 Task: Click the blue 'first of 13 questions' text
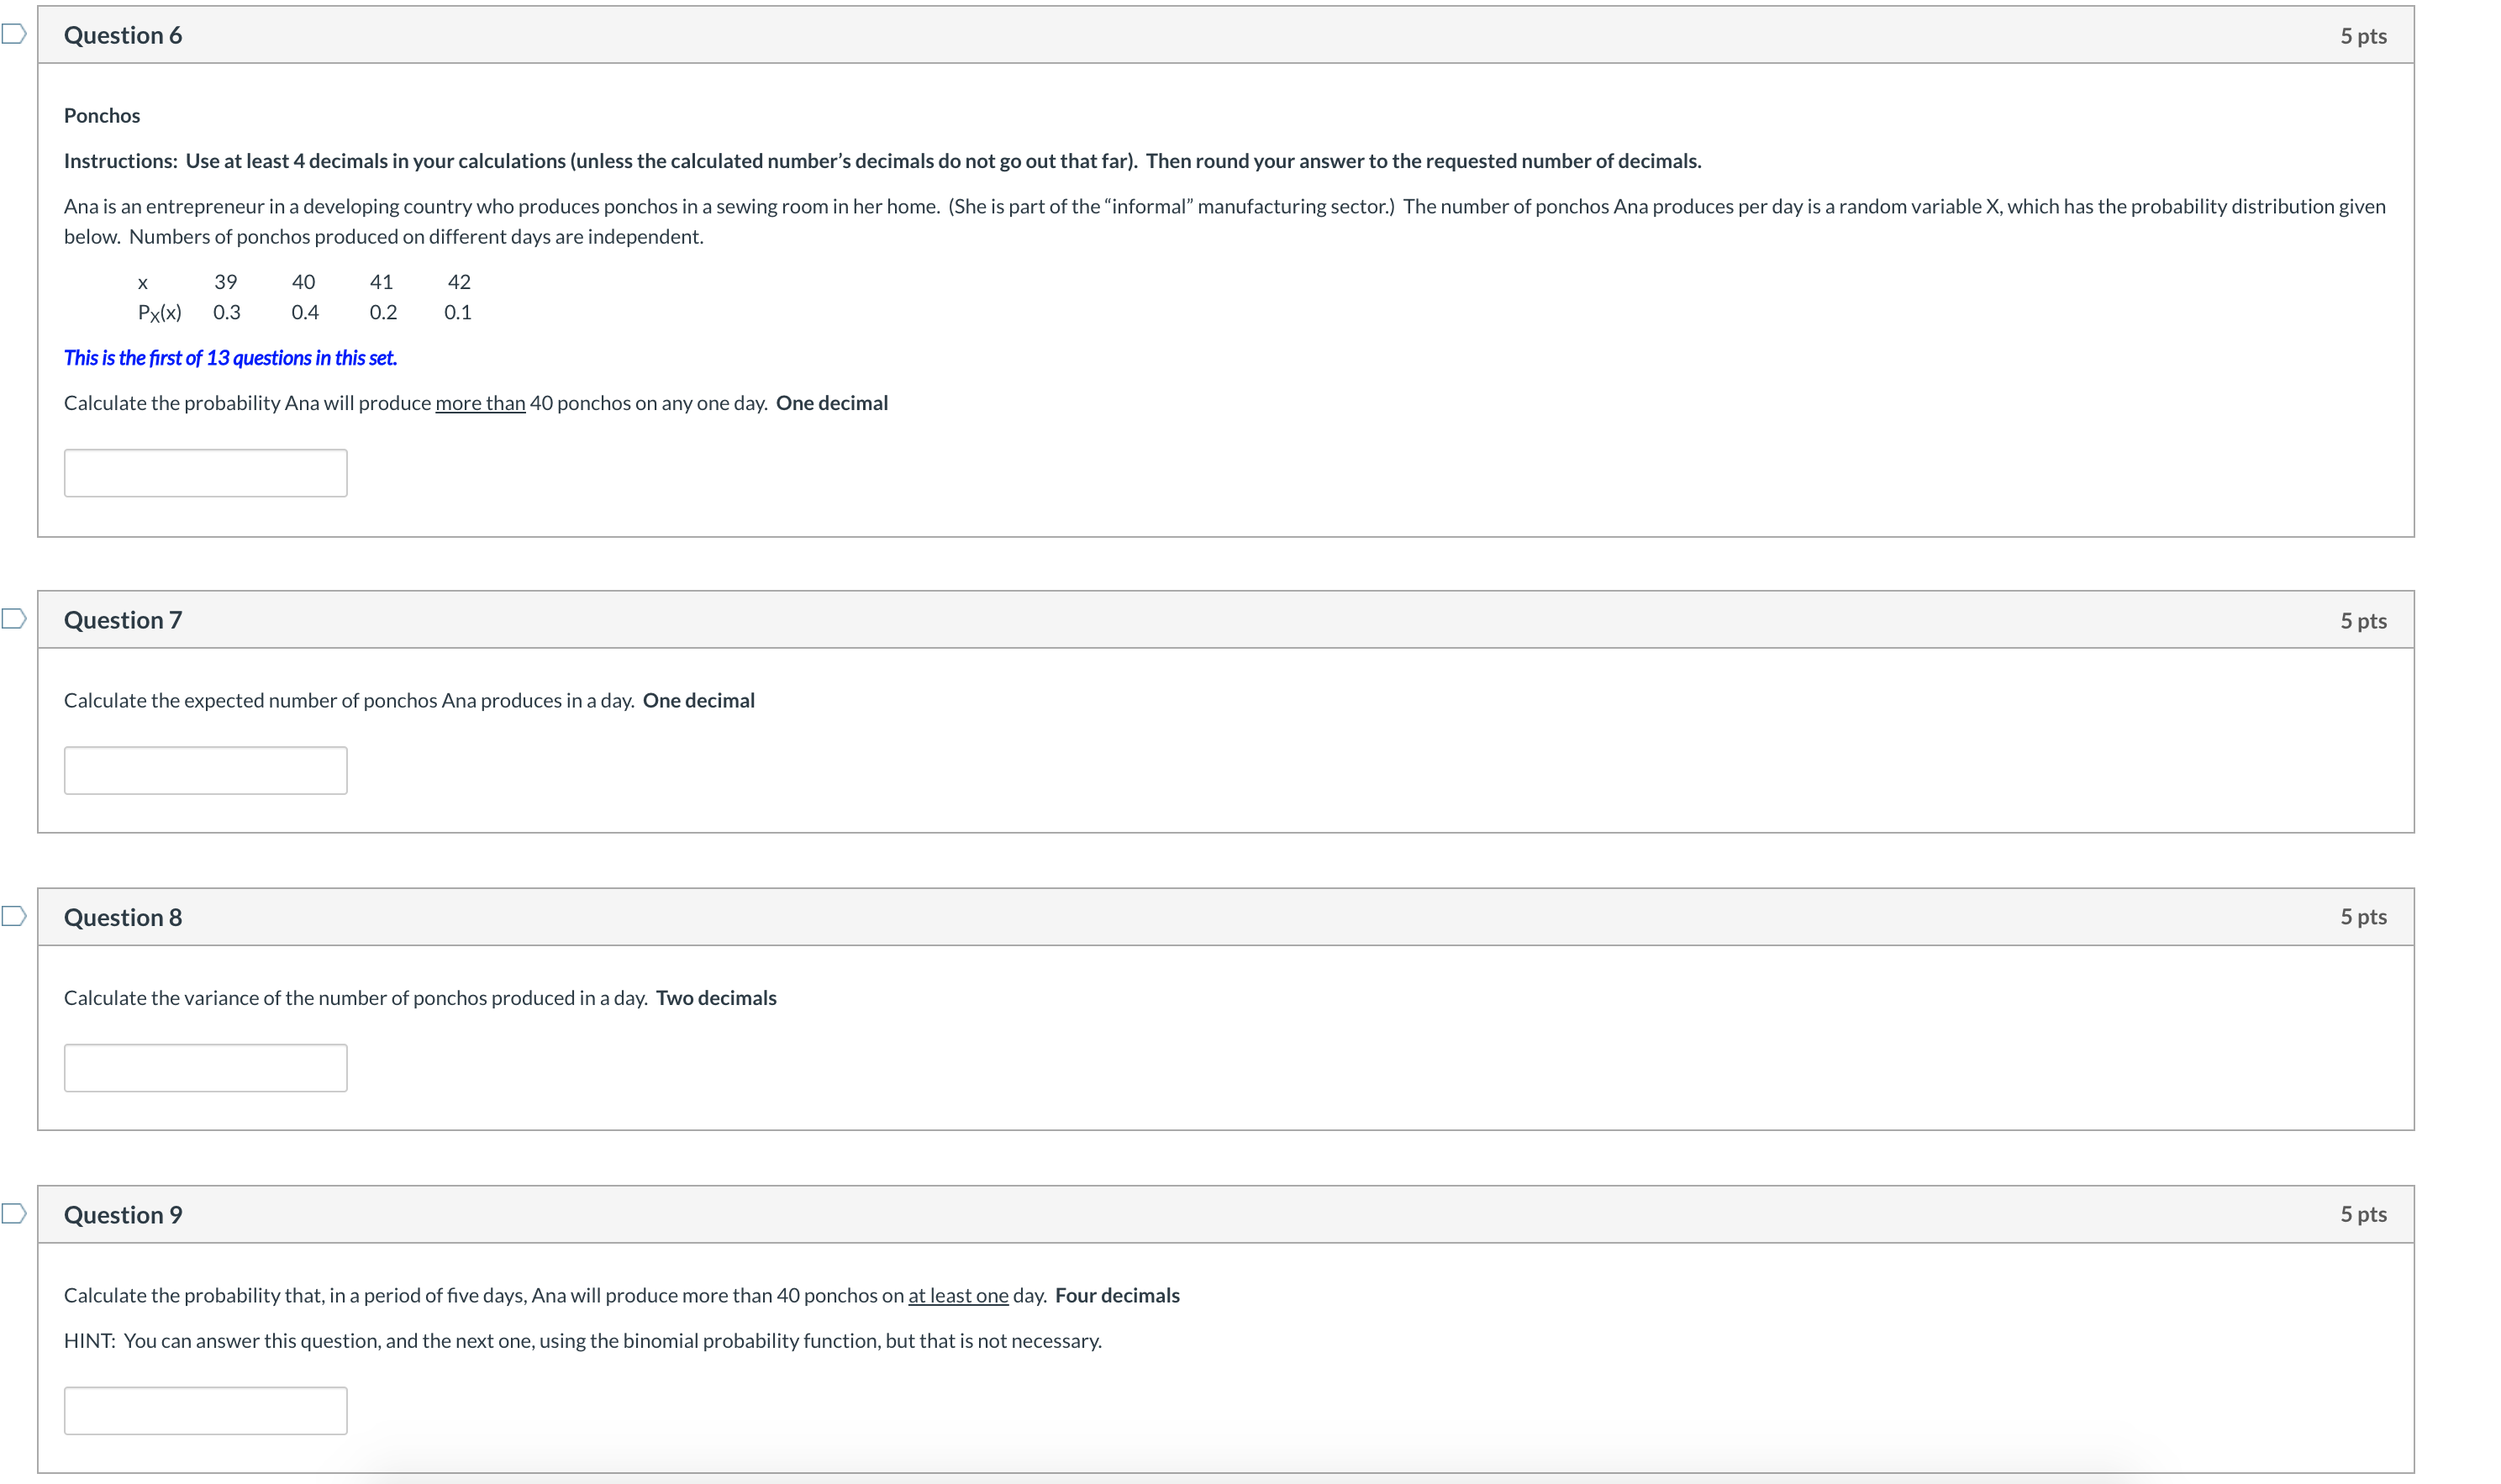point(230,358)
